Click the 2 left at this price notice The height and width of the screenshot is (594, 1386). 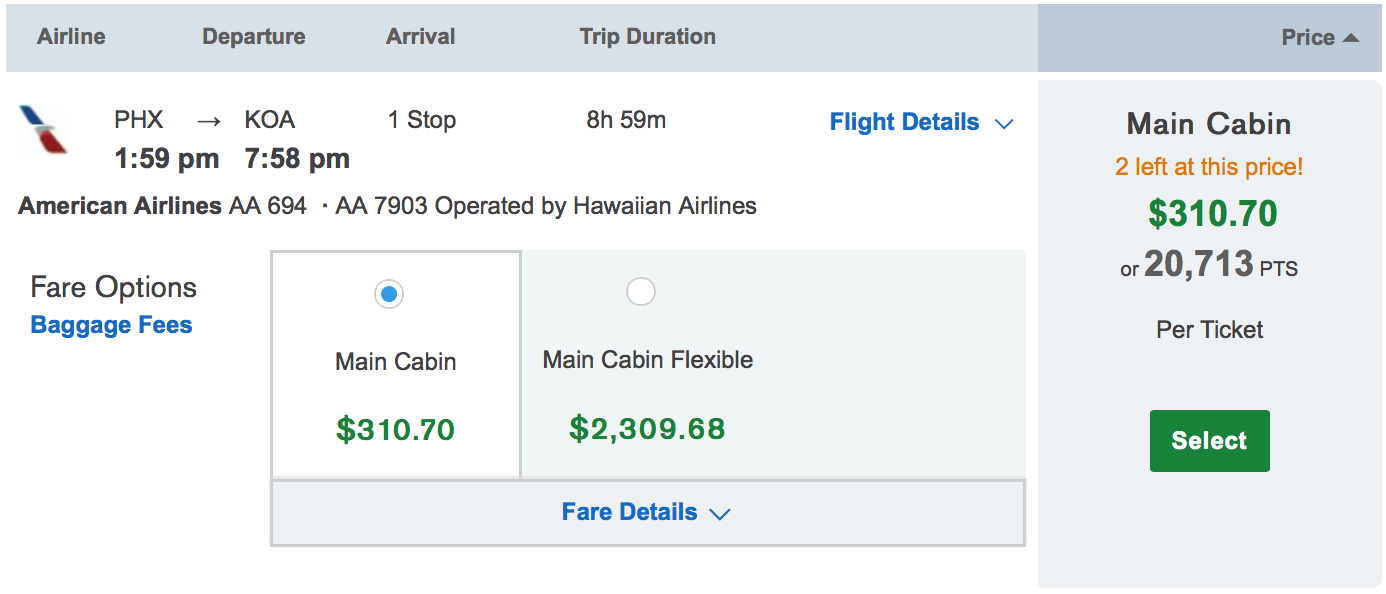coord(1209,167)
